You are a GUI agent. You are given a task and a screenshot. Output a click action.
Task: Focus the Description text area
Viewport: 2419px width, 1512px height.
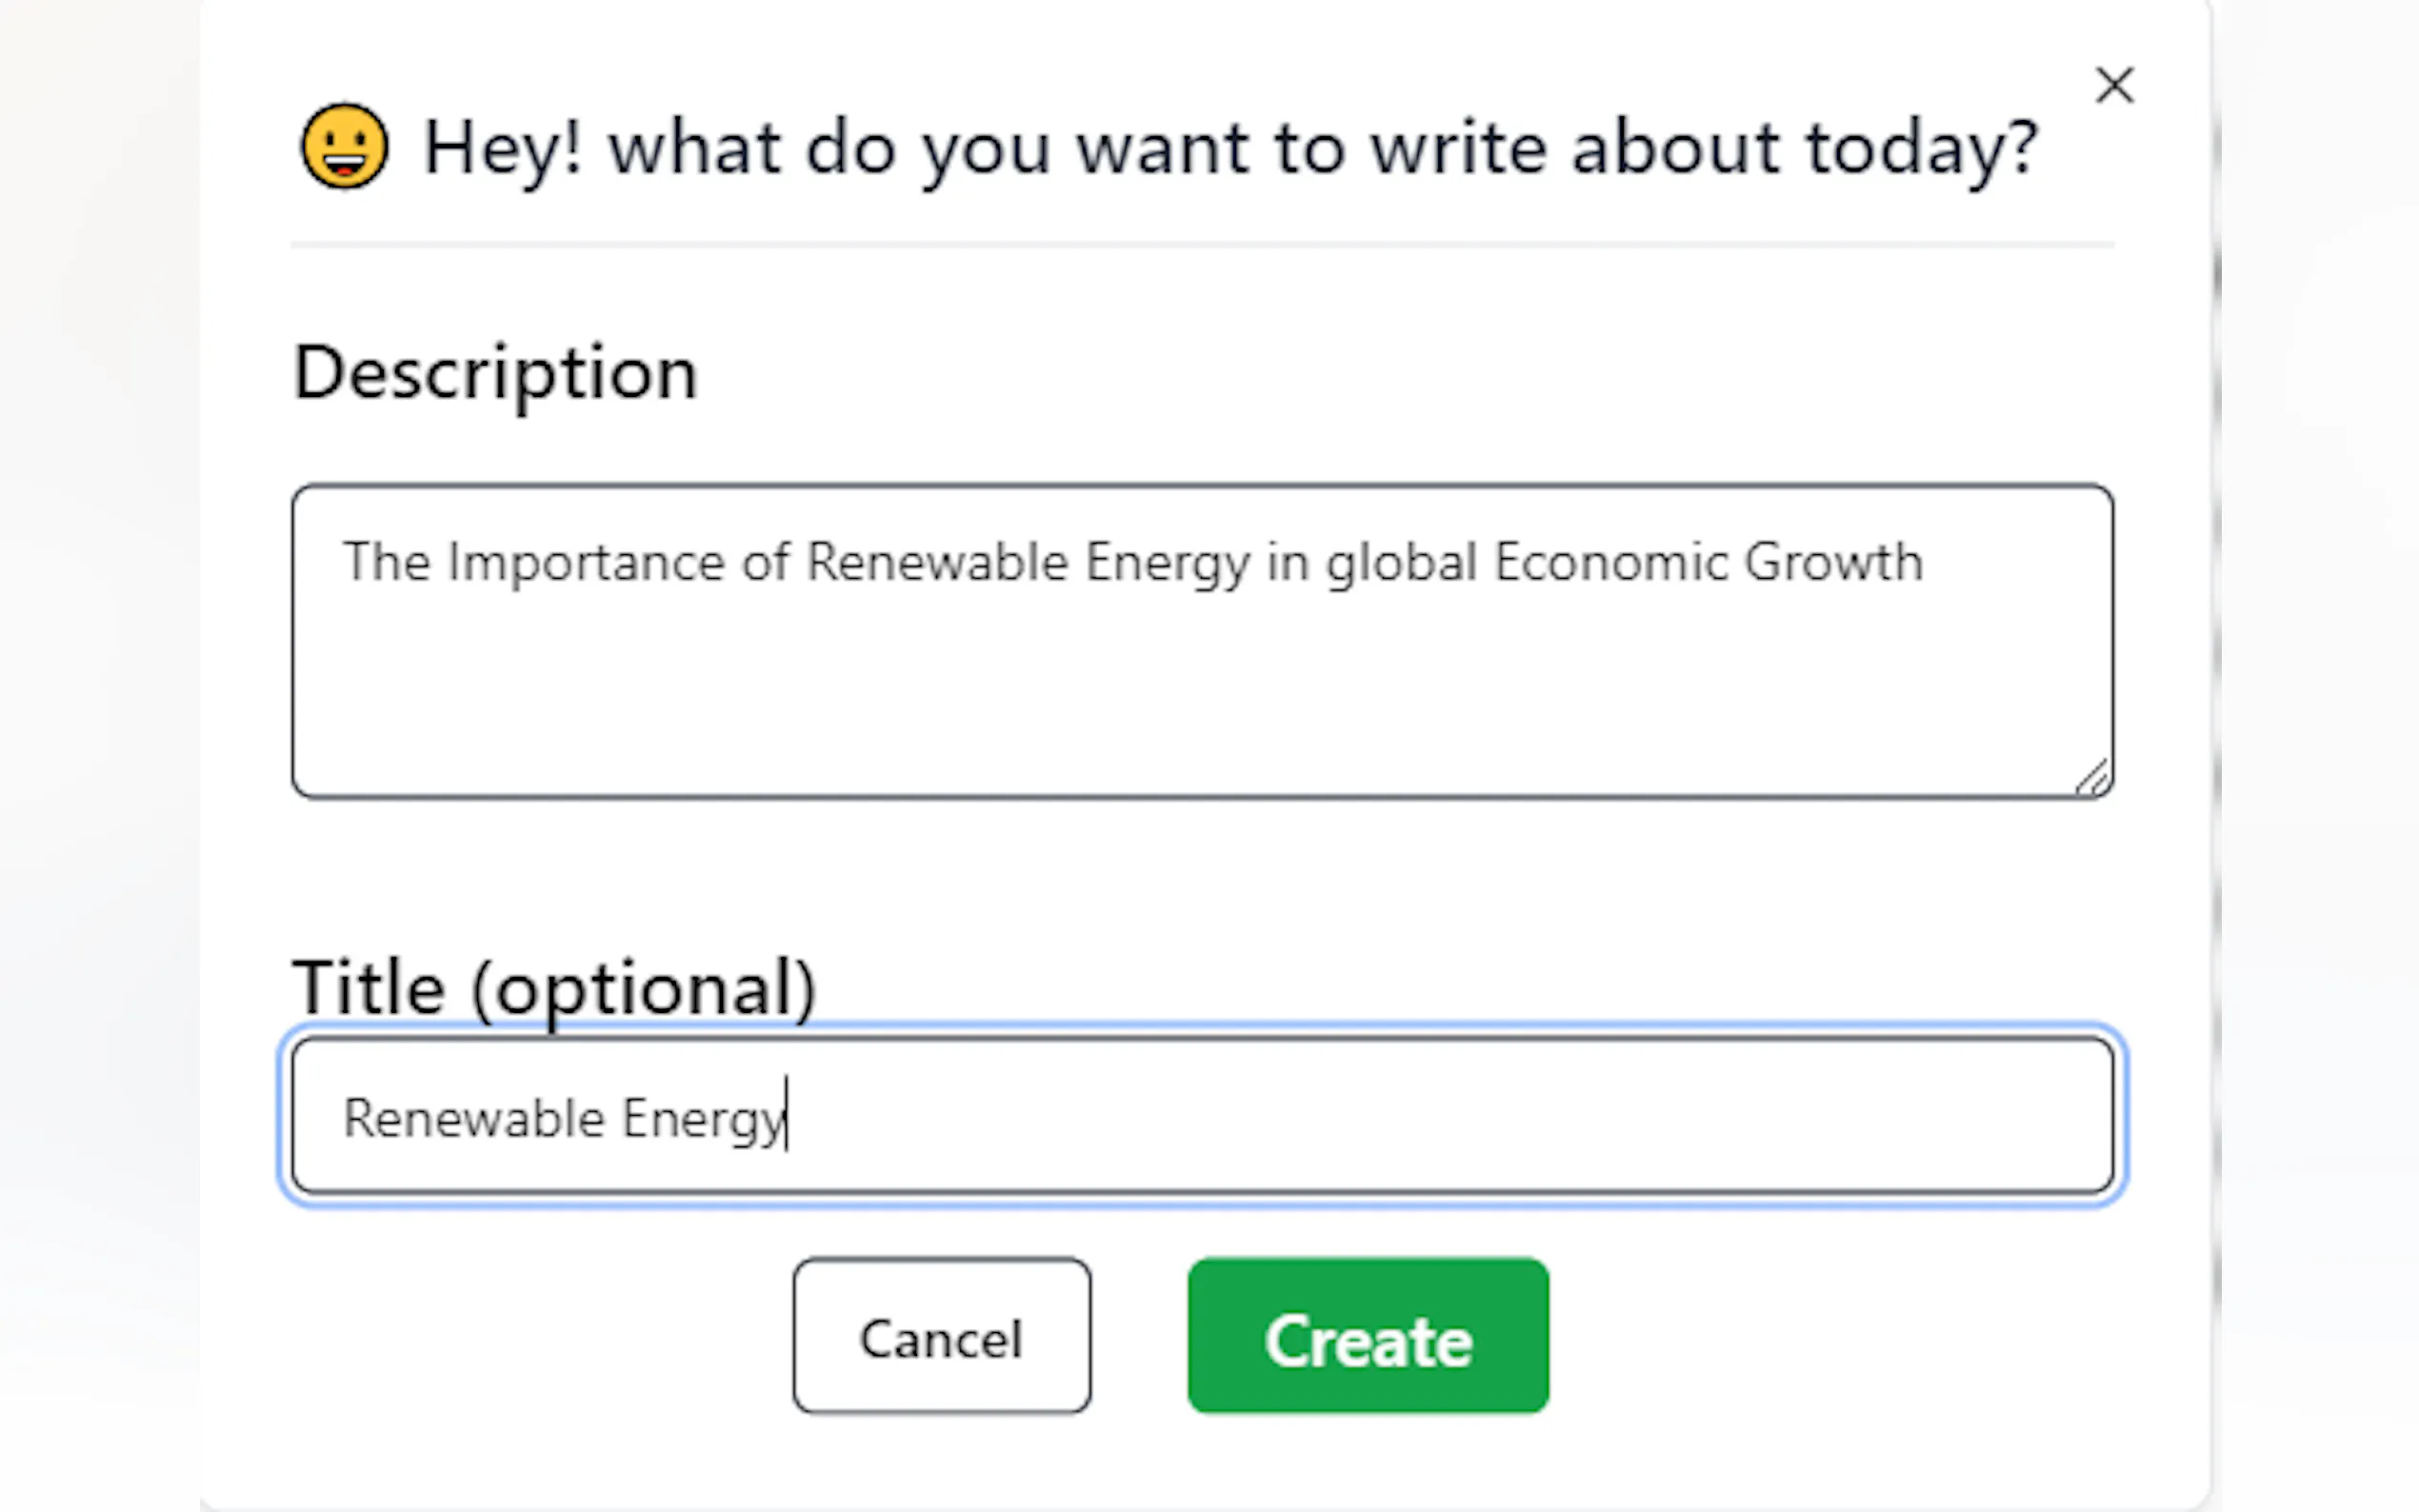1202,680
